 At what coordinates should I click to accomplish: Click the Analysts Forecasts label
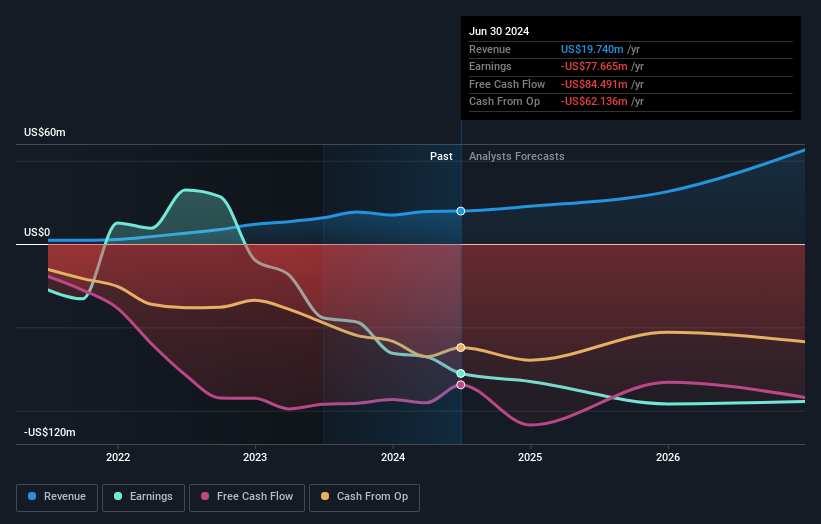(x=516, y=157)
